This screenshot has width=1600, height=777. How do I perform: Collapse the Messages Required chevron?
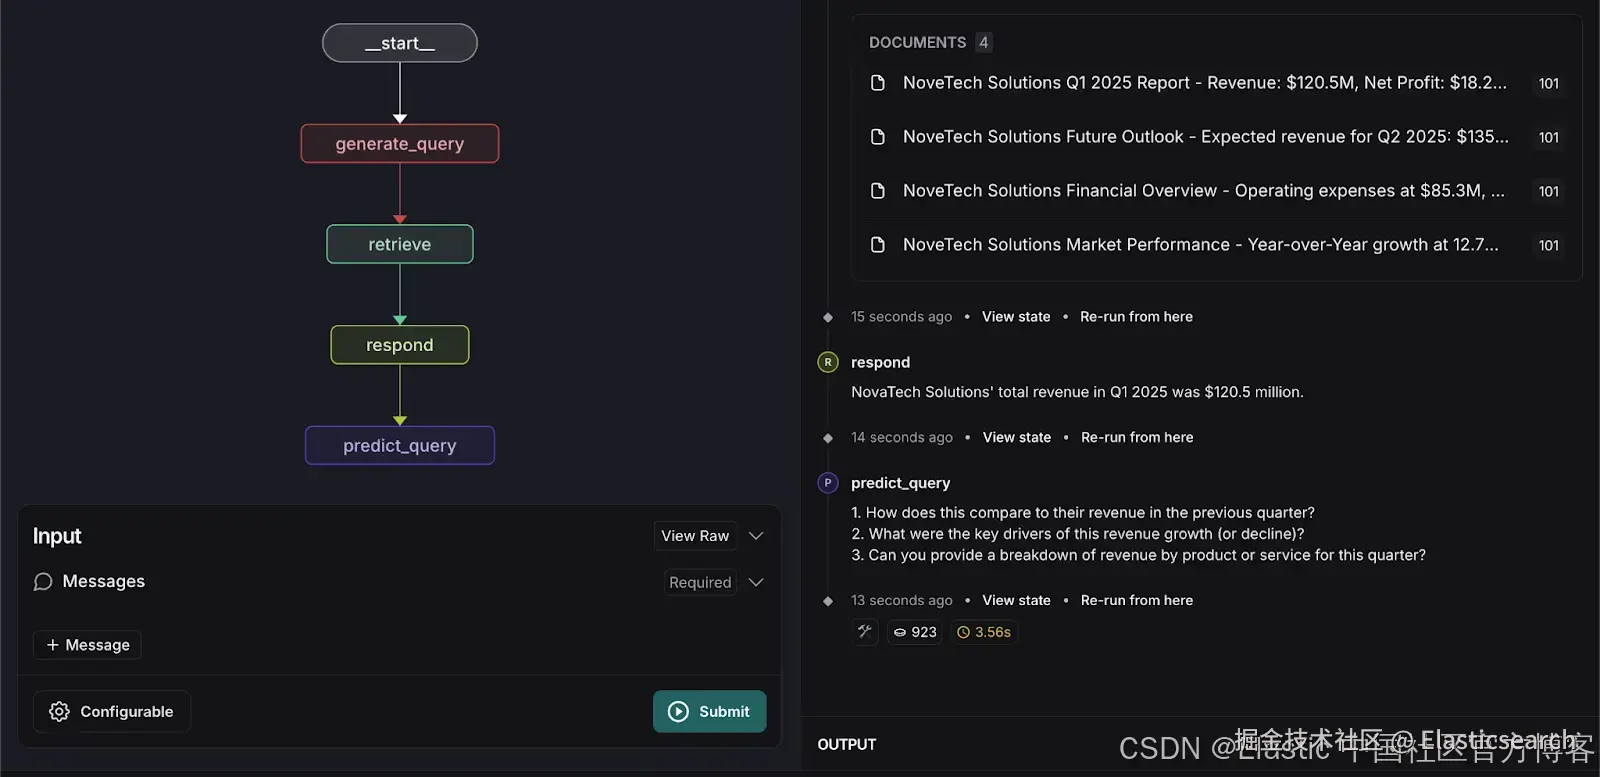pos(756,582)
